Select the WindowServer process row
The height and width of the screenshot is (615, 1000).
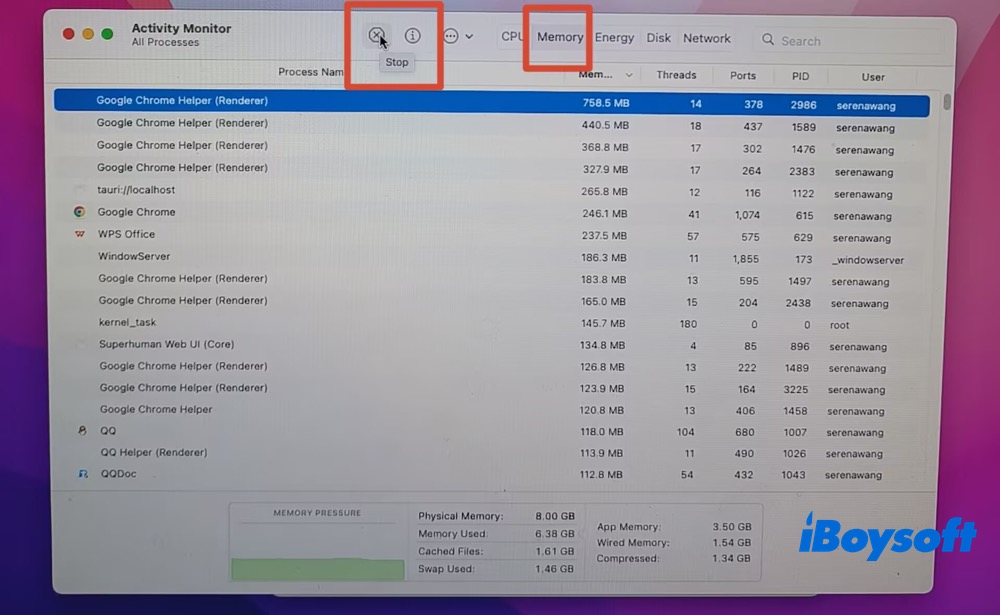pyautogui.click(x=491, y=258)
